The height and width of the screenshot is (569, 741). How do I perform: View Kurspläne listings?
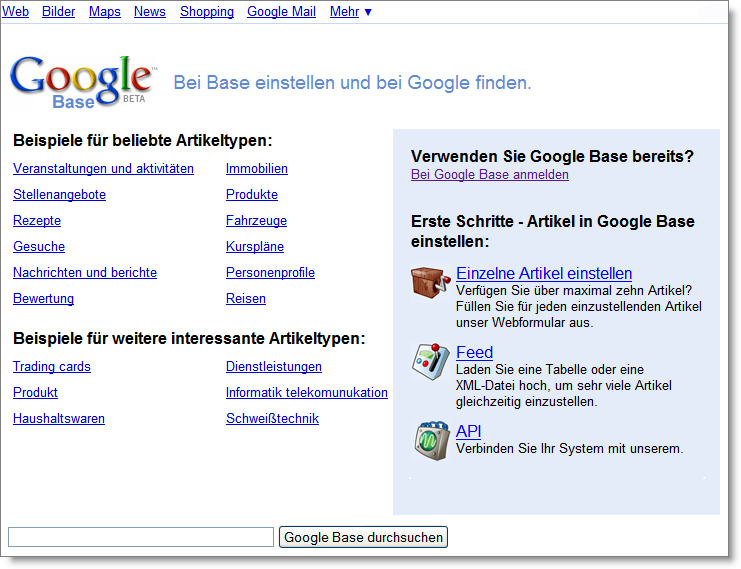255,247
